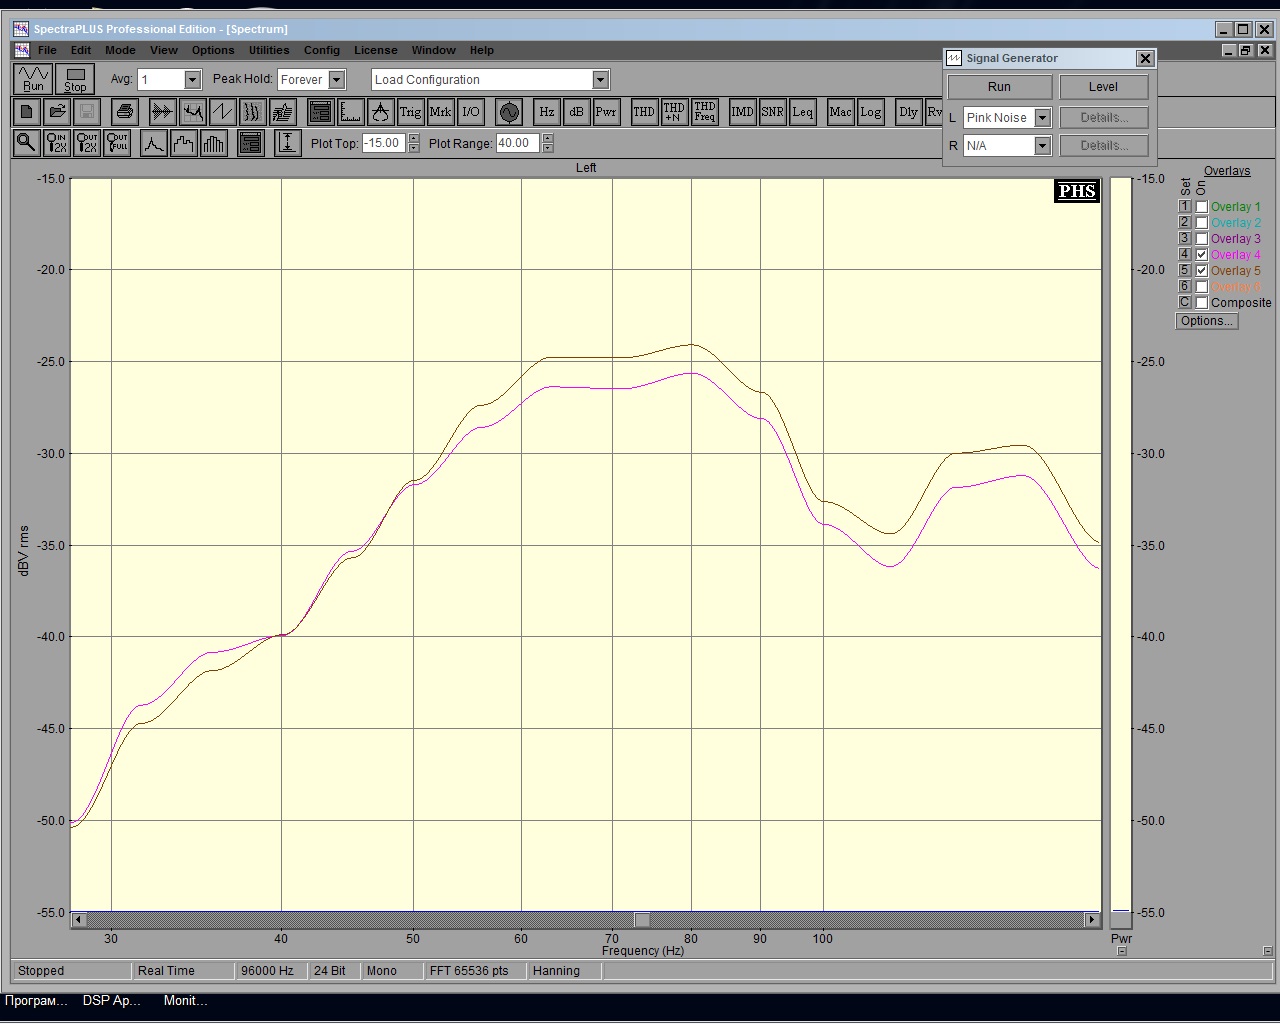Click the vertical autoscale arrows icon
Image resolution: width=1280 pixels, height=1024 pixels.
coord(287,143)
